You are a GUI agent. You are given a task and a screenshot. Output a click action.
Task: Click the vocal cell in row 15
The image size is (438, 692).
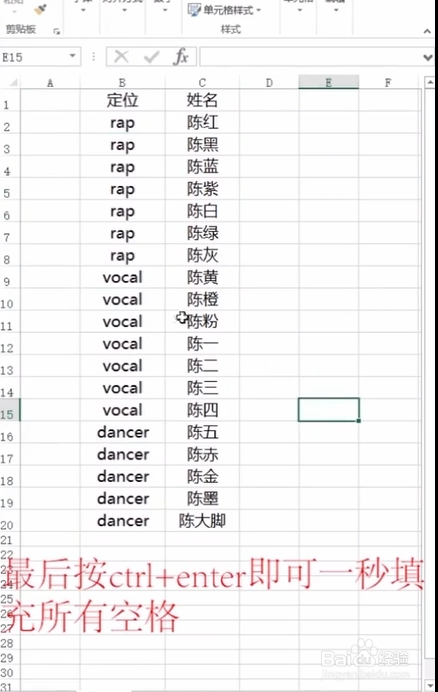[x=122, y=410]
